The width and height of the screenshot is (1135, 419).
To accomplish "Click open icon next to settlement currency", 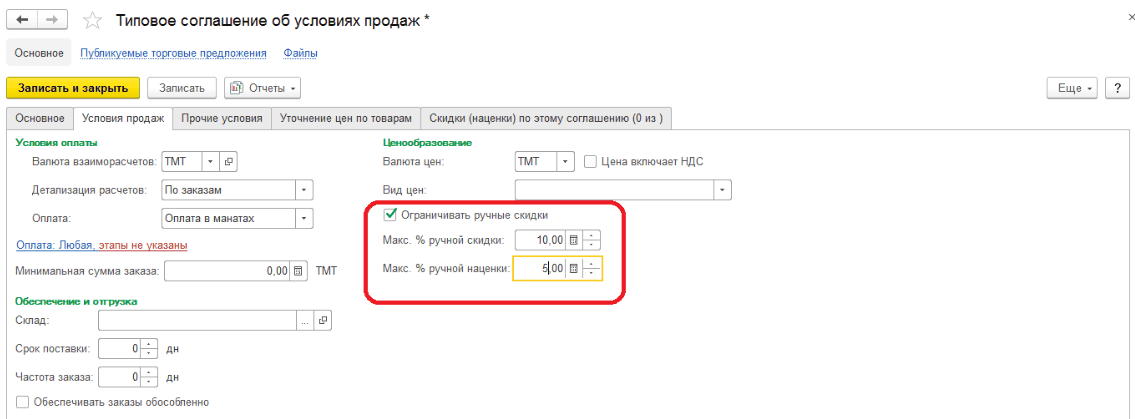I will 228,161.
